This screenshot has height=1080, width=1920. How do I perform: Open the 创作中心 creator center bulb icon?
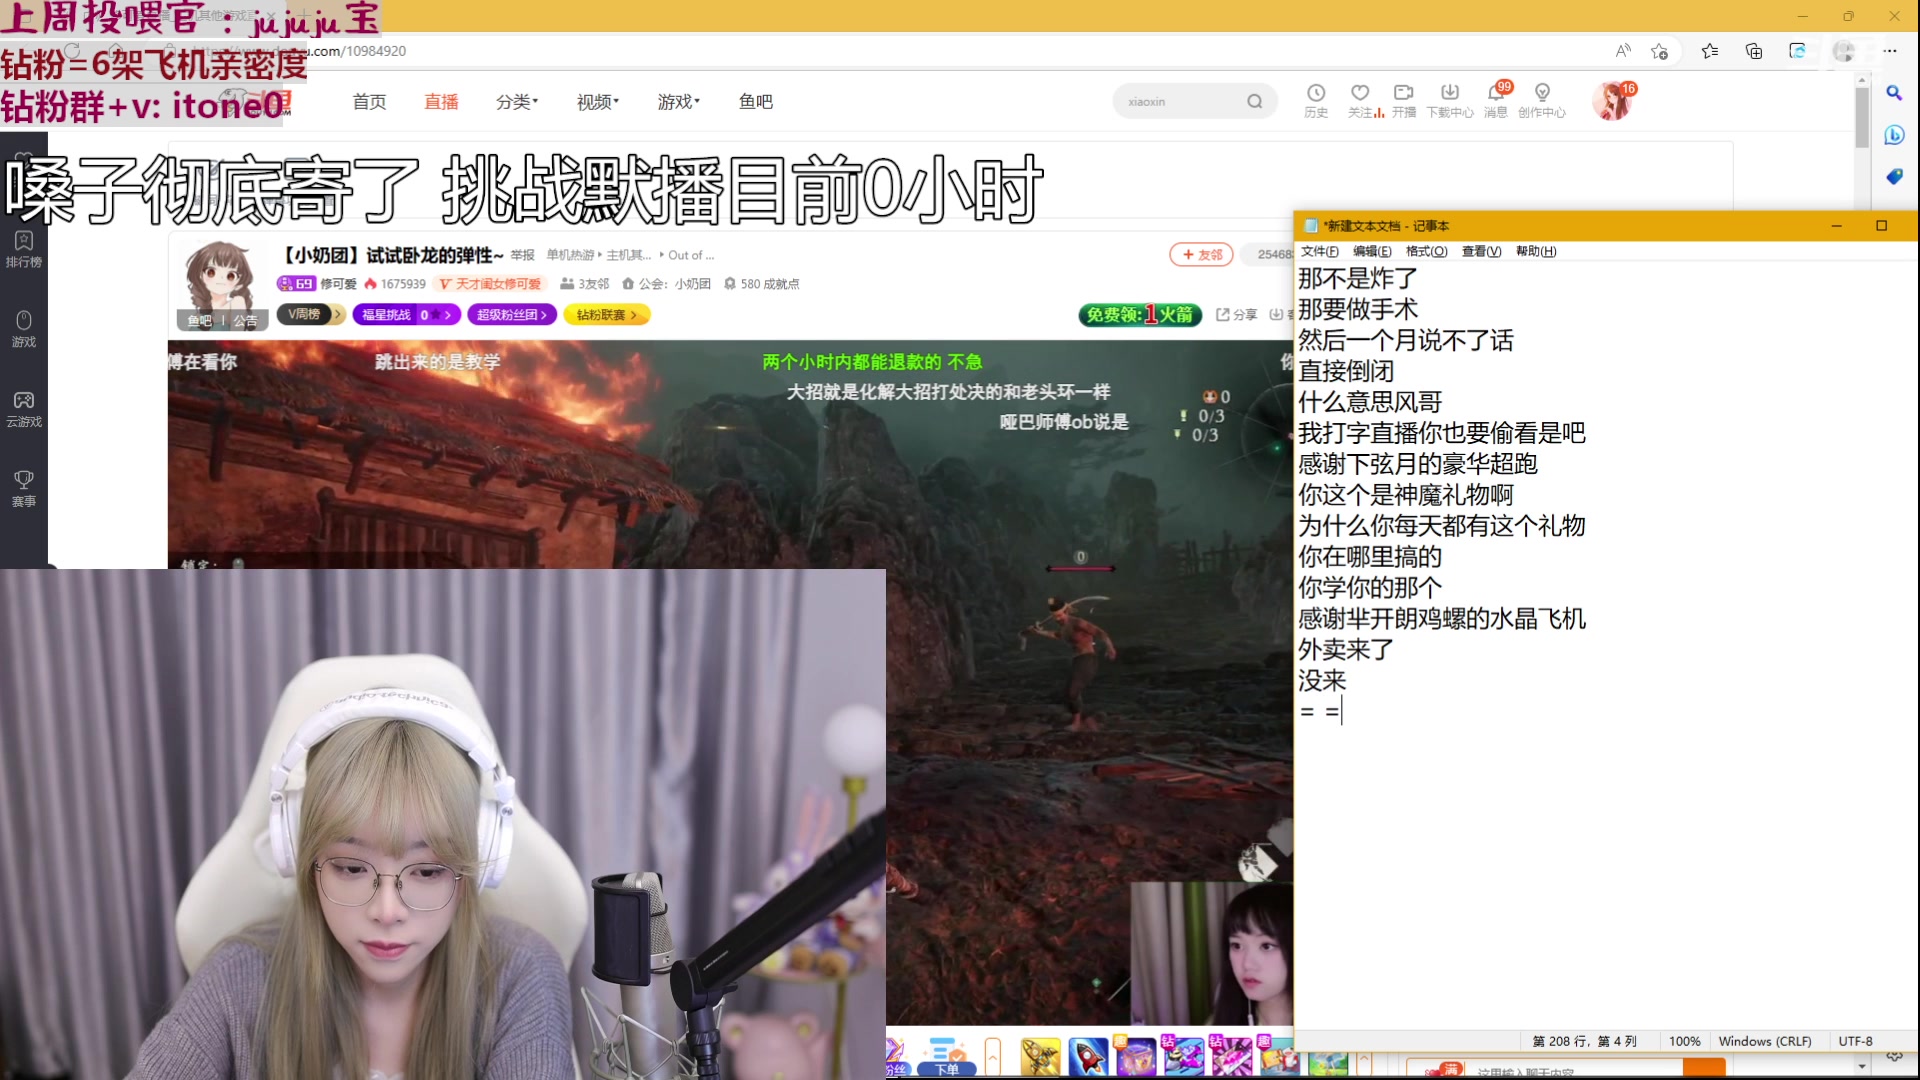click(x=1541, y=99)
